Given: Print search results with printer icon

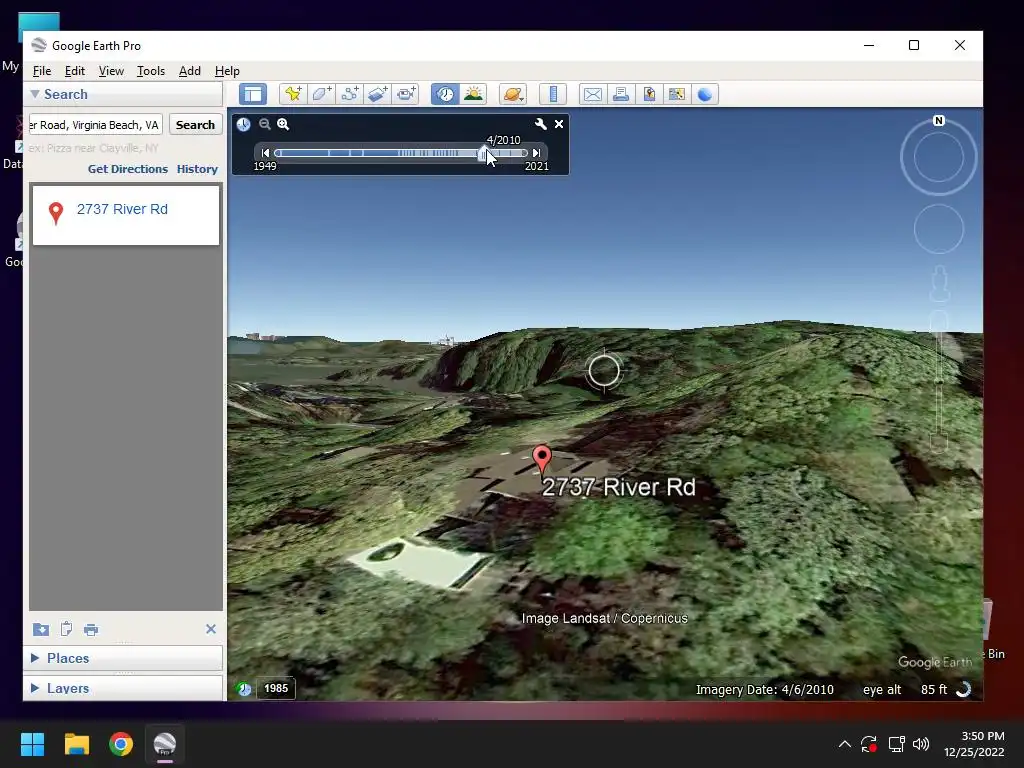Looking at the screenshot, I should click(x=91, y=629).
